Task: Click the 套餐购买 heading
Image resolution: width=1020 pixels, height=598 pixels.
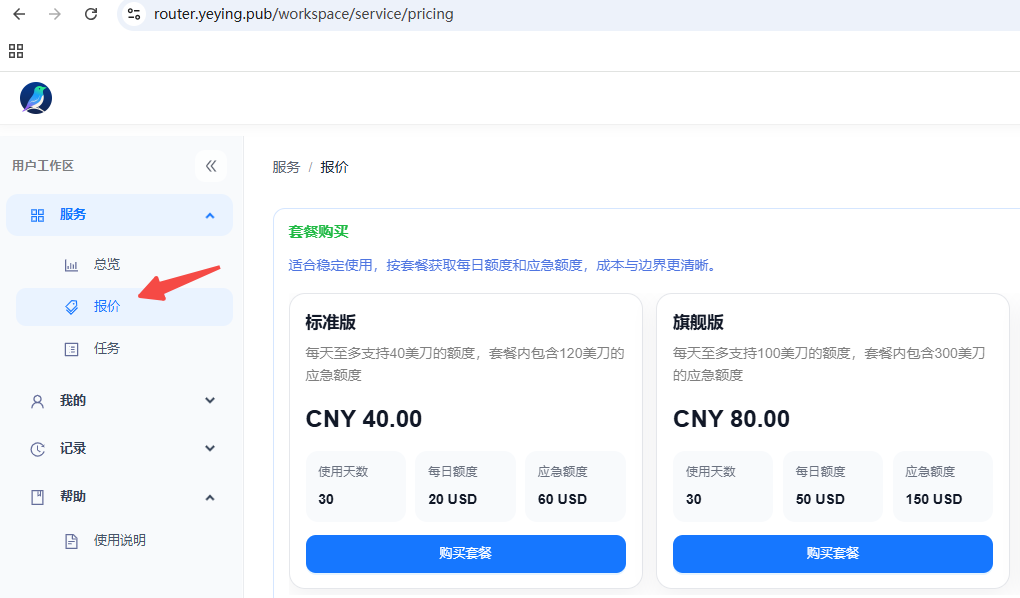Action: point(318,232)
